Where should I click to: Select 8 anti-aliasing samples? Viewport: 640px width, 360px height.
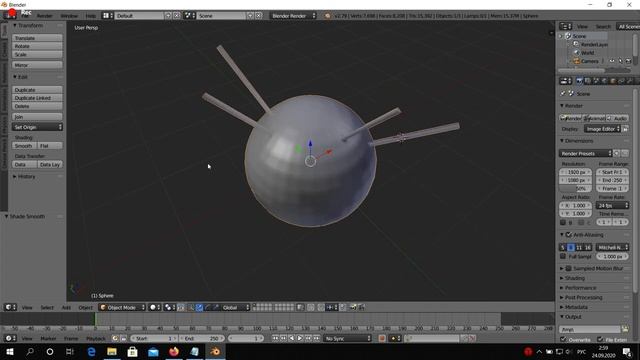coord(571,247)
